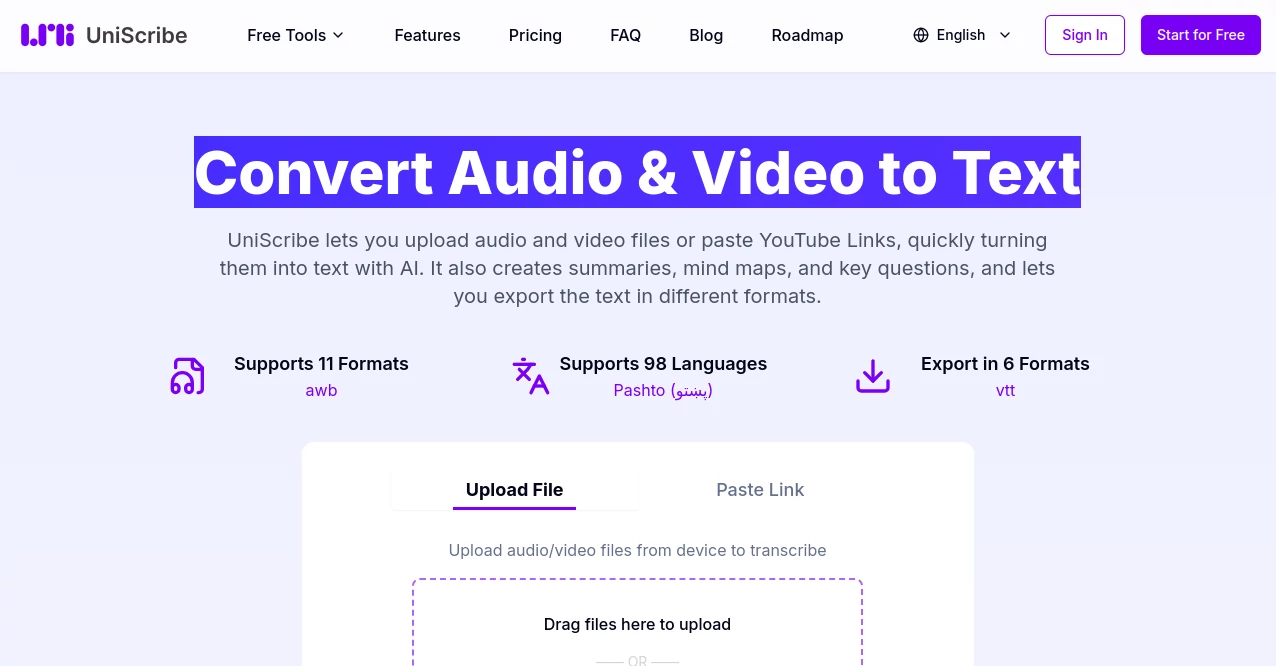
Task: Click the UniScribe brand name
Action: pyautogui.click(x=137, y=35)
